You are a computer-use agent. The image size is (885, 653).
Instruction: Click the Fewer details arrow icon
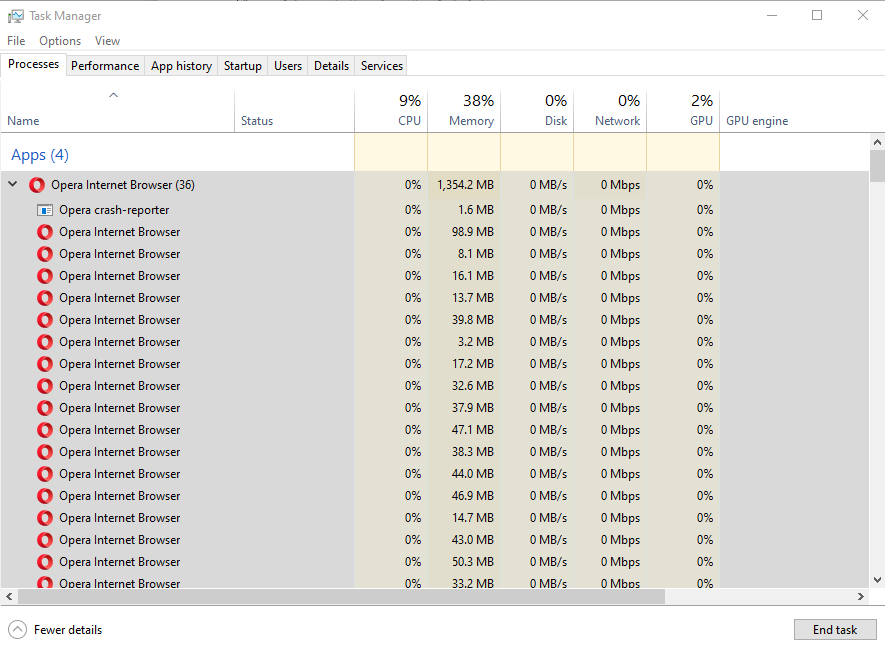coord(17,630)
